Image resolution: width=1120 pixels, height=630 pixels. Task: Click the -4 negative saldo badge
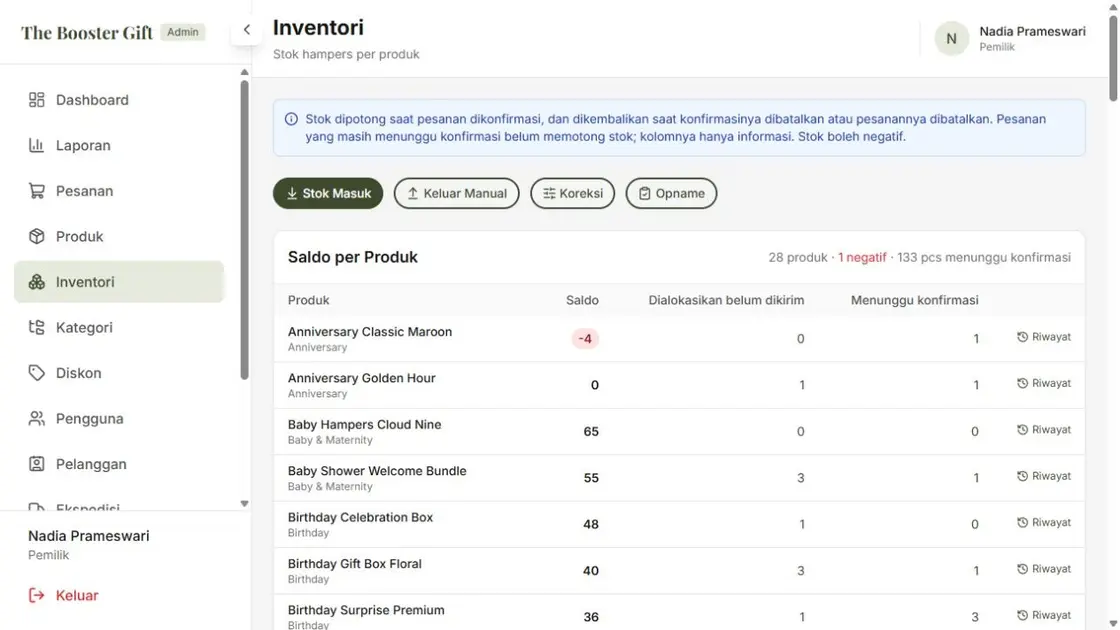pyautogui.click(x=585, y=339)
